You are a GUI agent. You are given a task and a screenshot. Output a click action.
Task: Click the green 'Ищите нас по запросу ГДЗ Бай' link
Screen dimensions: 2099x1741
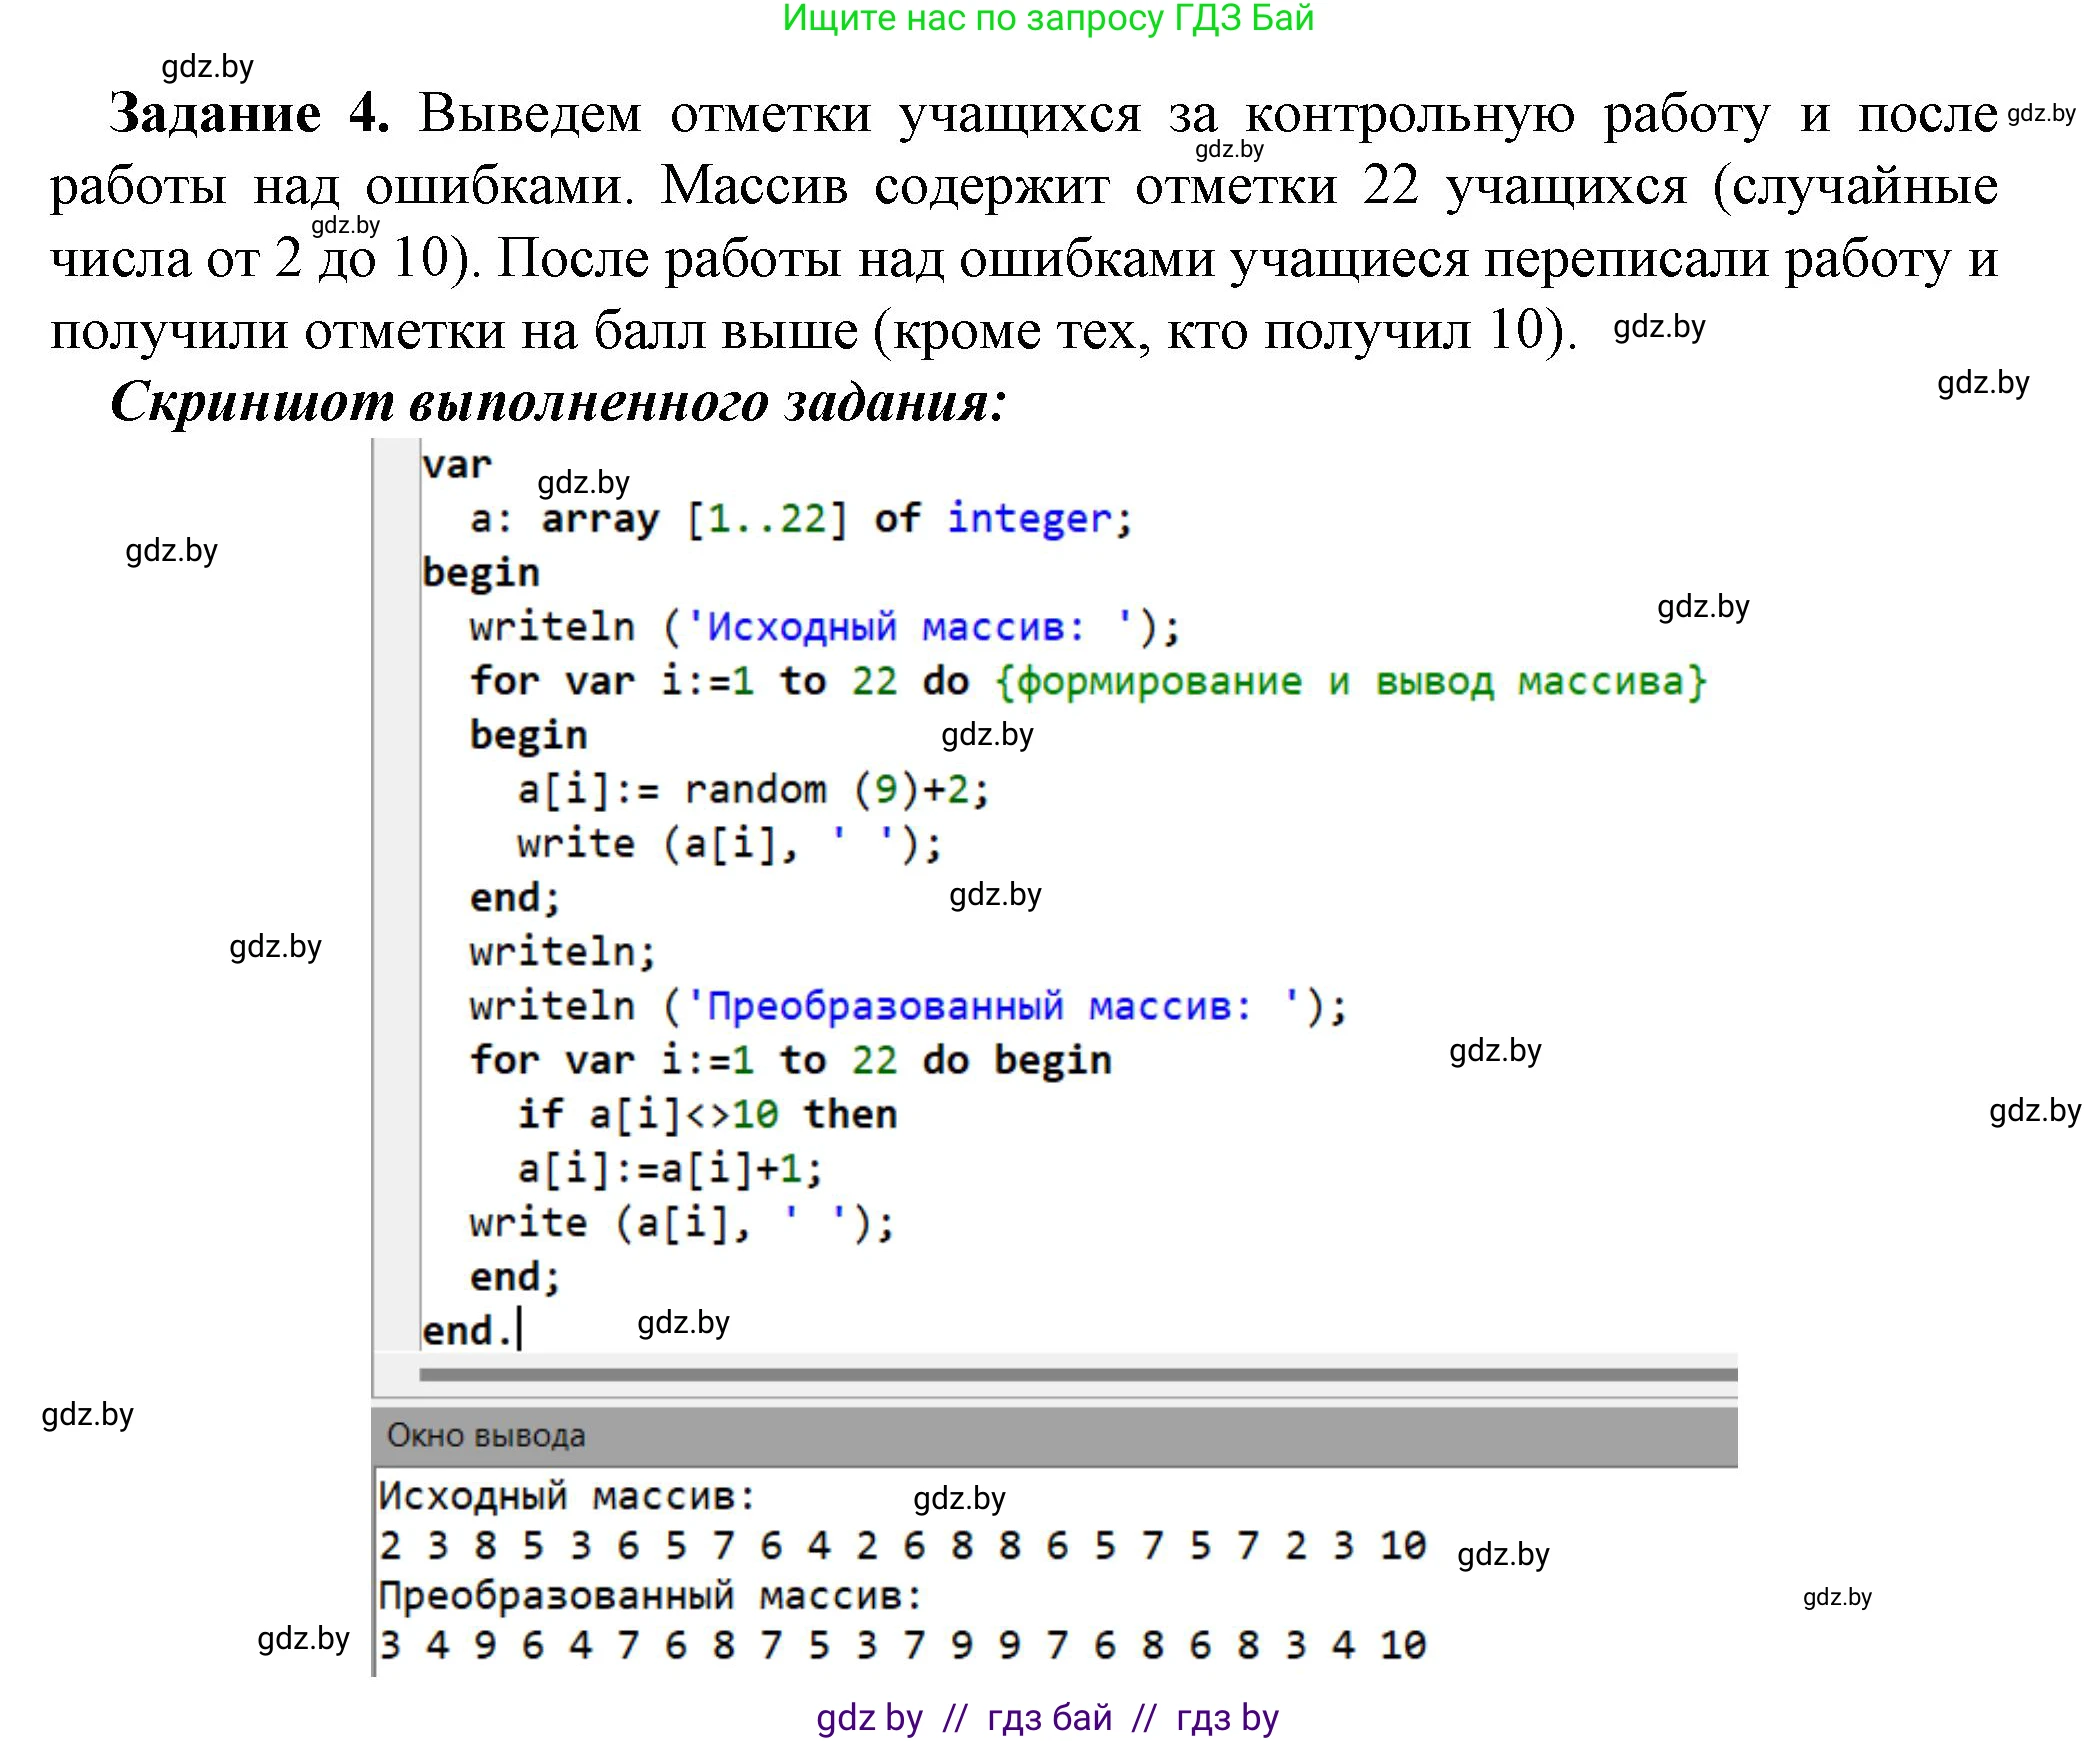coord(1047,18)
